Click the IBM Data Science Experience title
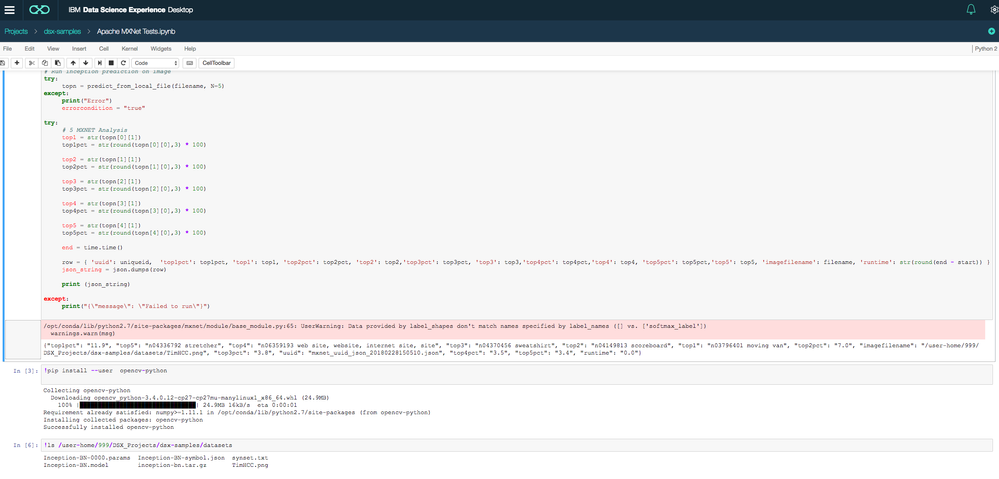 point(131,10)
